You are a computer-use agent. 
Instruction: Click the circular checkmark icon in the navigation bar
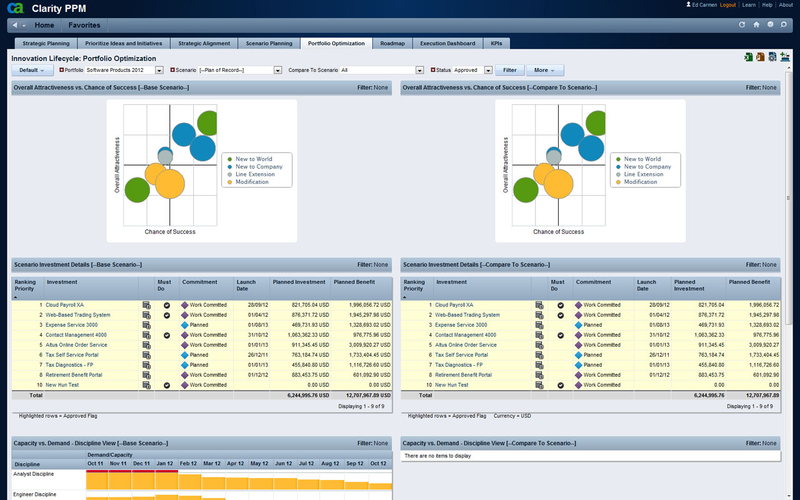770,24
